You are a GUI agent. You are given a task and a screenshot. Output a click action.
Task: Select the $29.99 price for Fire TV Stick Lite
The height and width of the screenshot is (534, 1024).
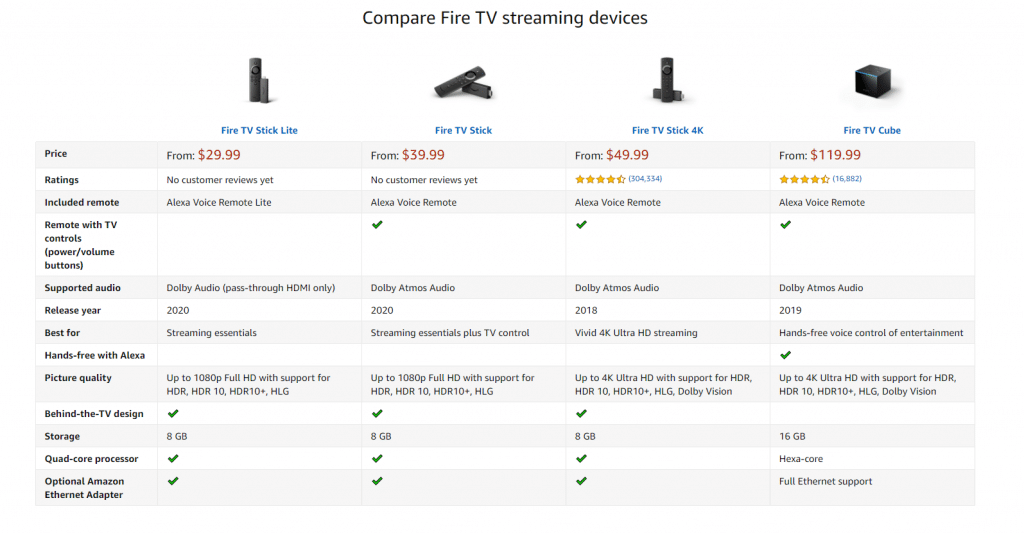point(219,155)
